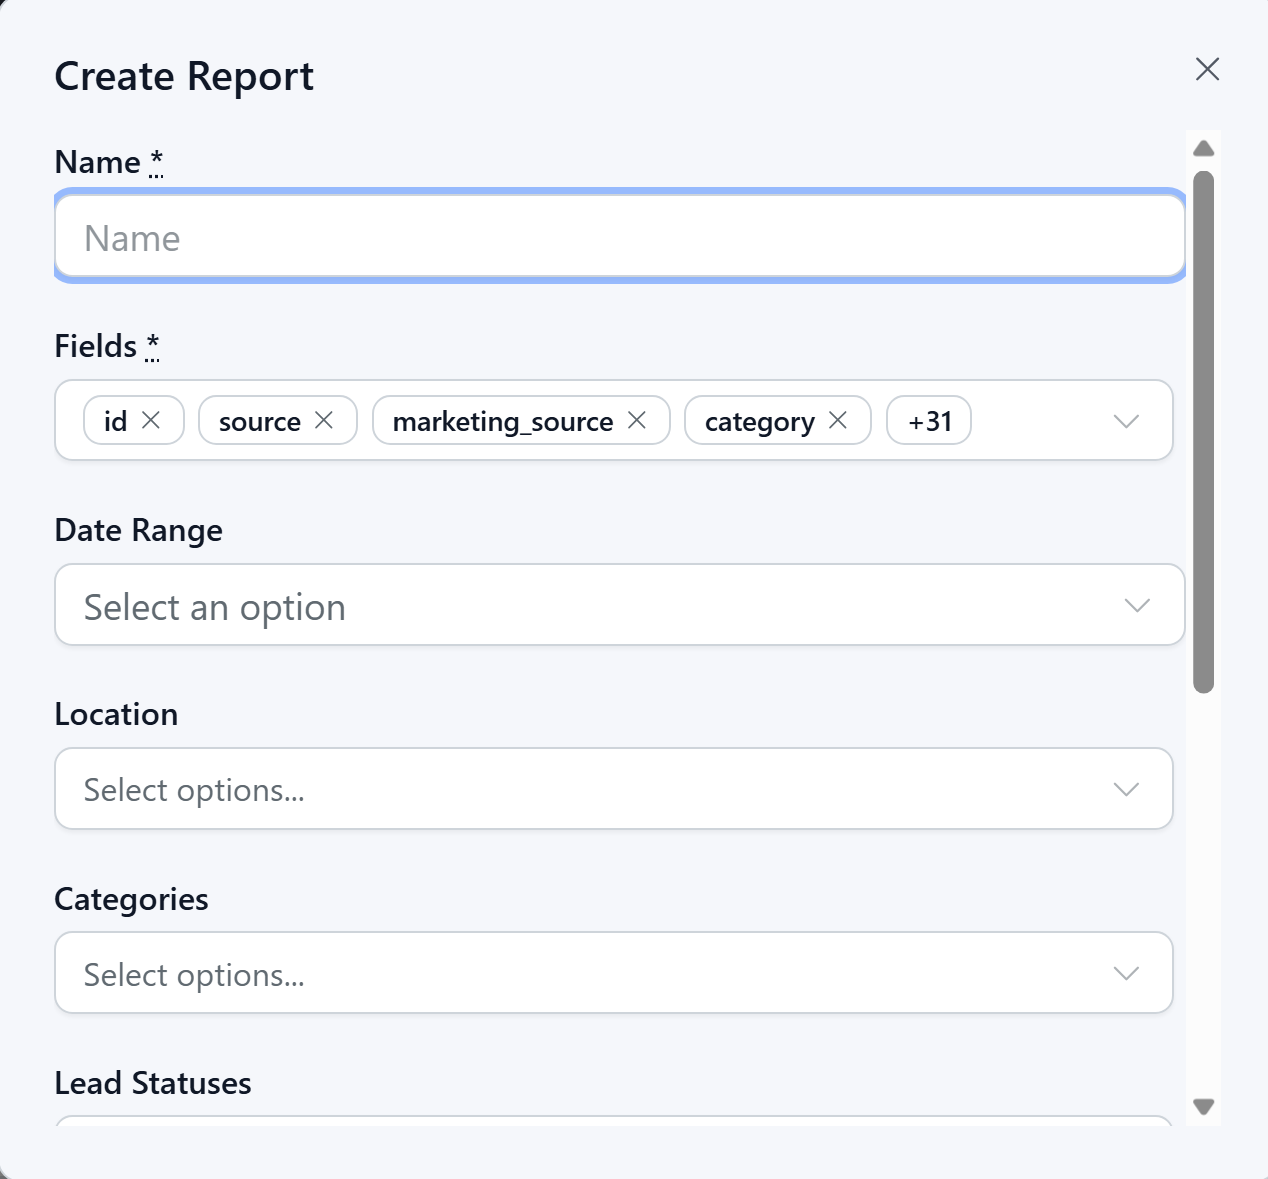Close the Create Report dialog
Screen dimensions: 1268x1179
(1207, 69)
